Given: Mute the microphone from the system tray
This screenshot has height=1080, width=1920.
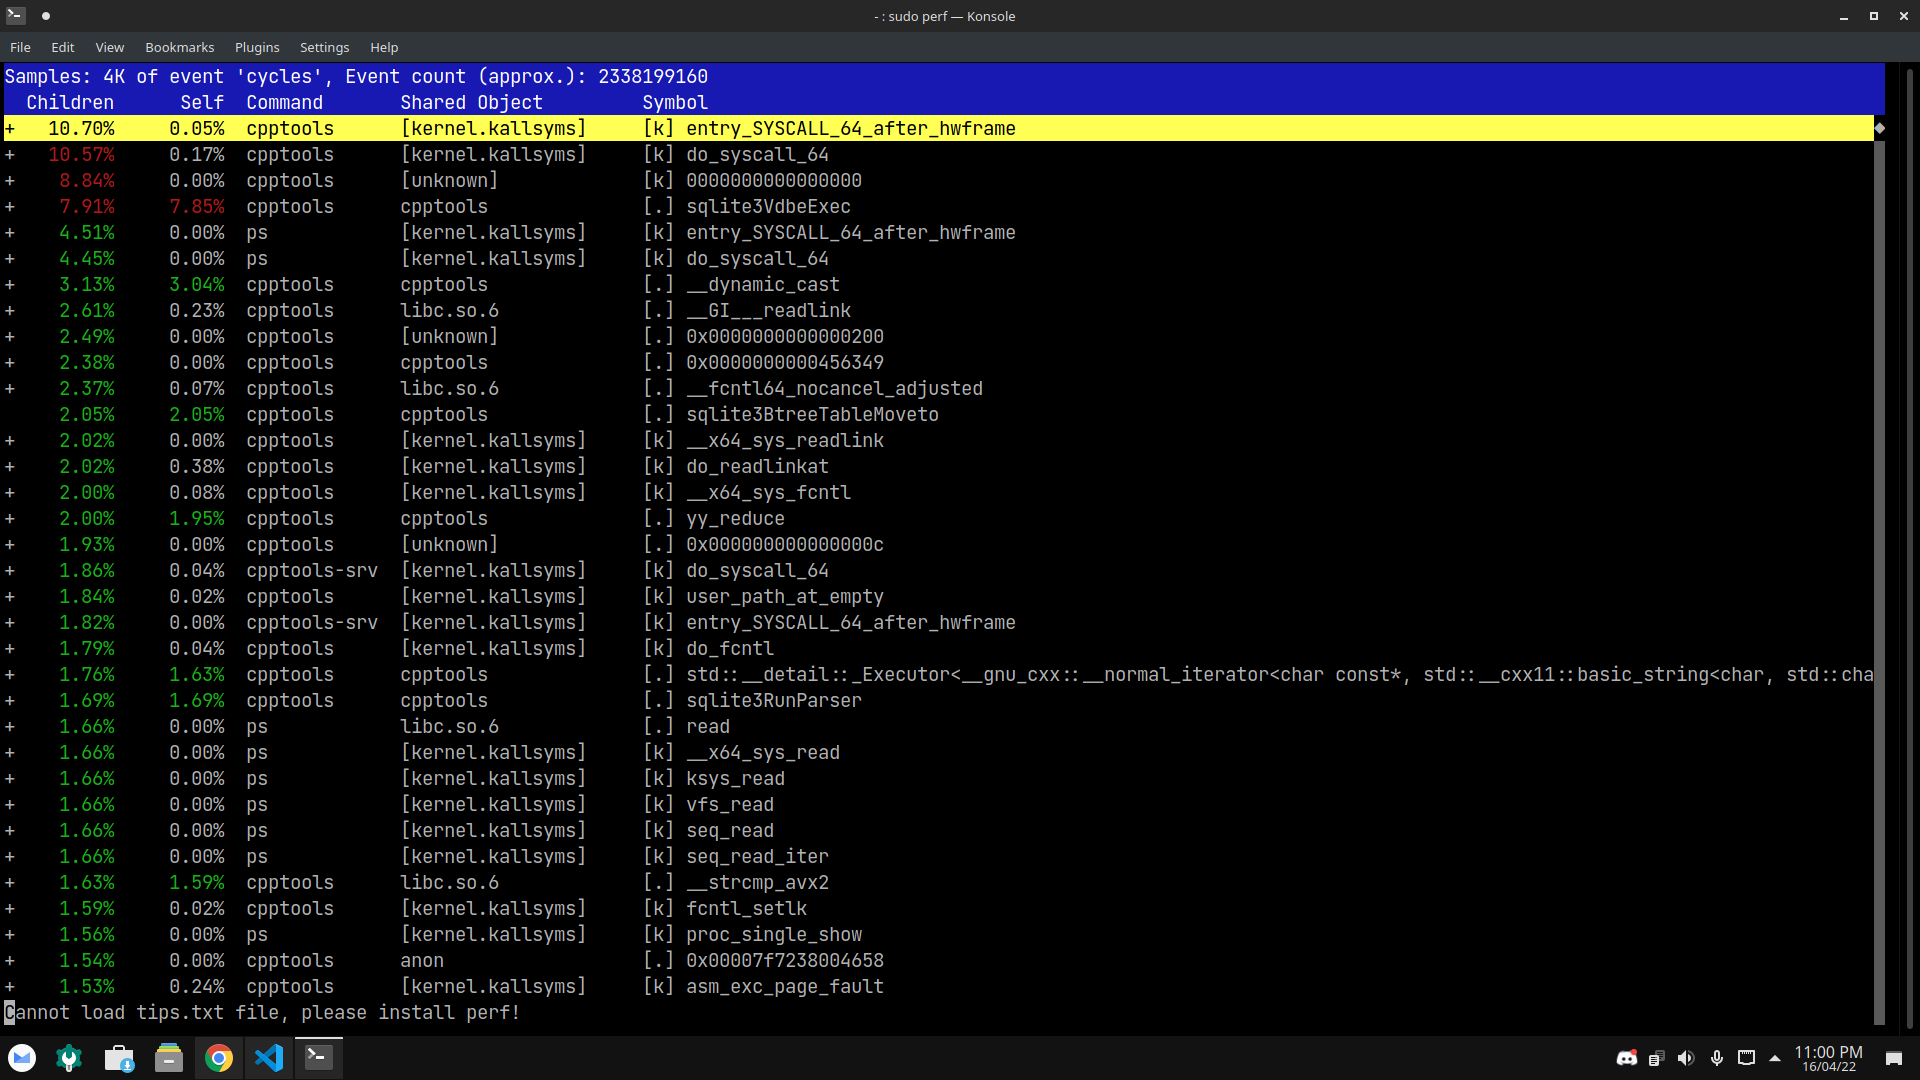Looking at the screenshot, I should [1717, 1058].
